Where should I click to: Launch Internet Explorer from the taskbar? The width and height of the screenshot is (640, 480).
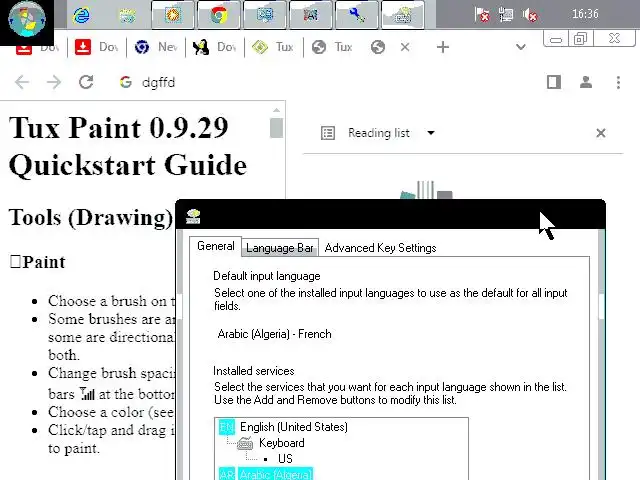tap(81, 16)
